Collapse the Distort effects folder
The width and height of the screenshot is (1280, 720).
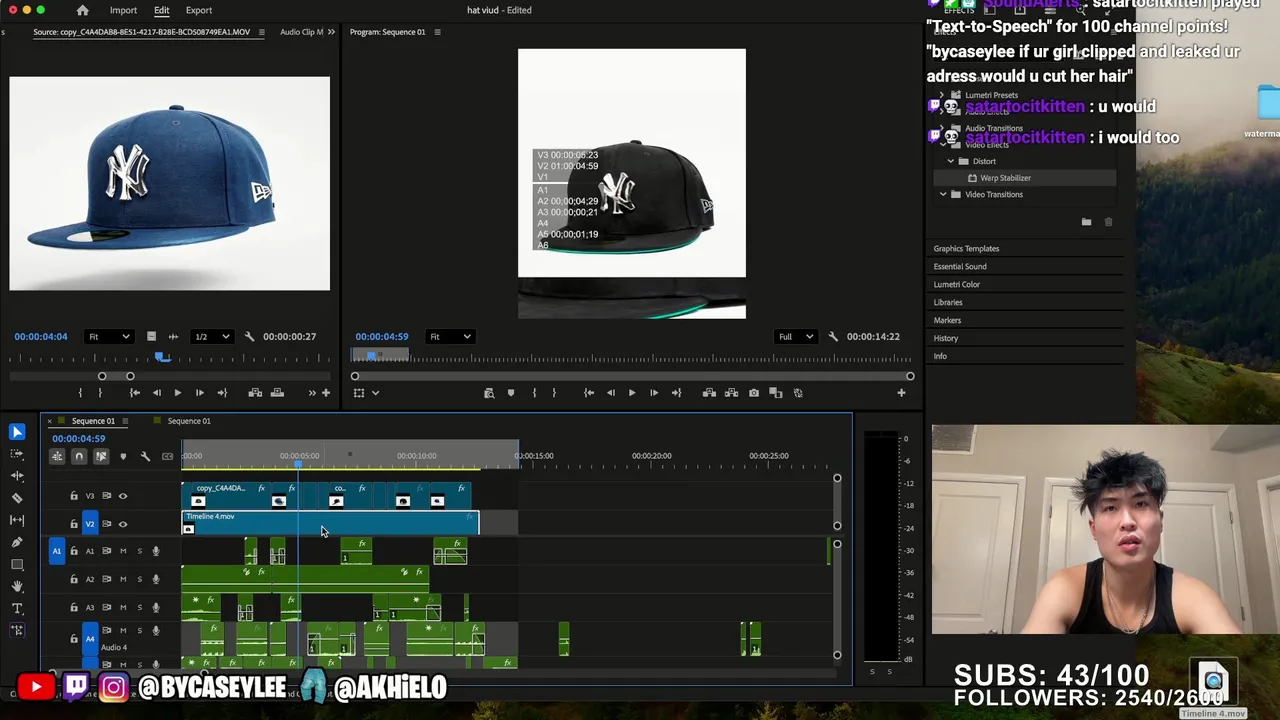point(951,161)
